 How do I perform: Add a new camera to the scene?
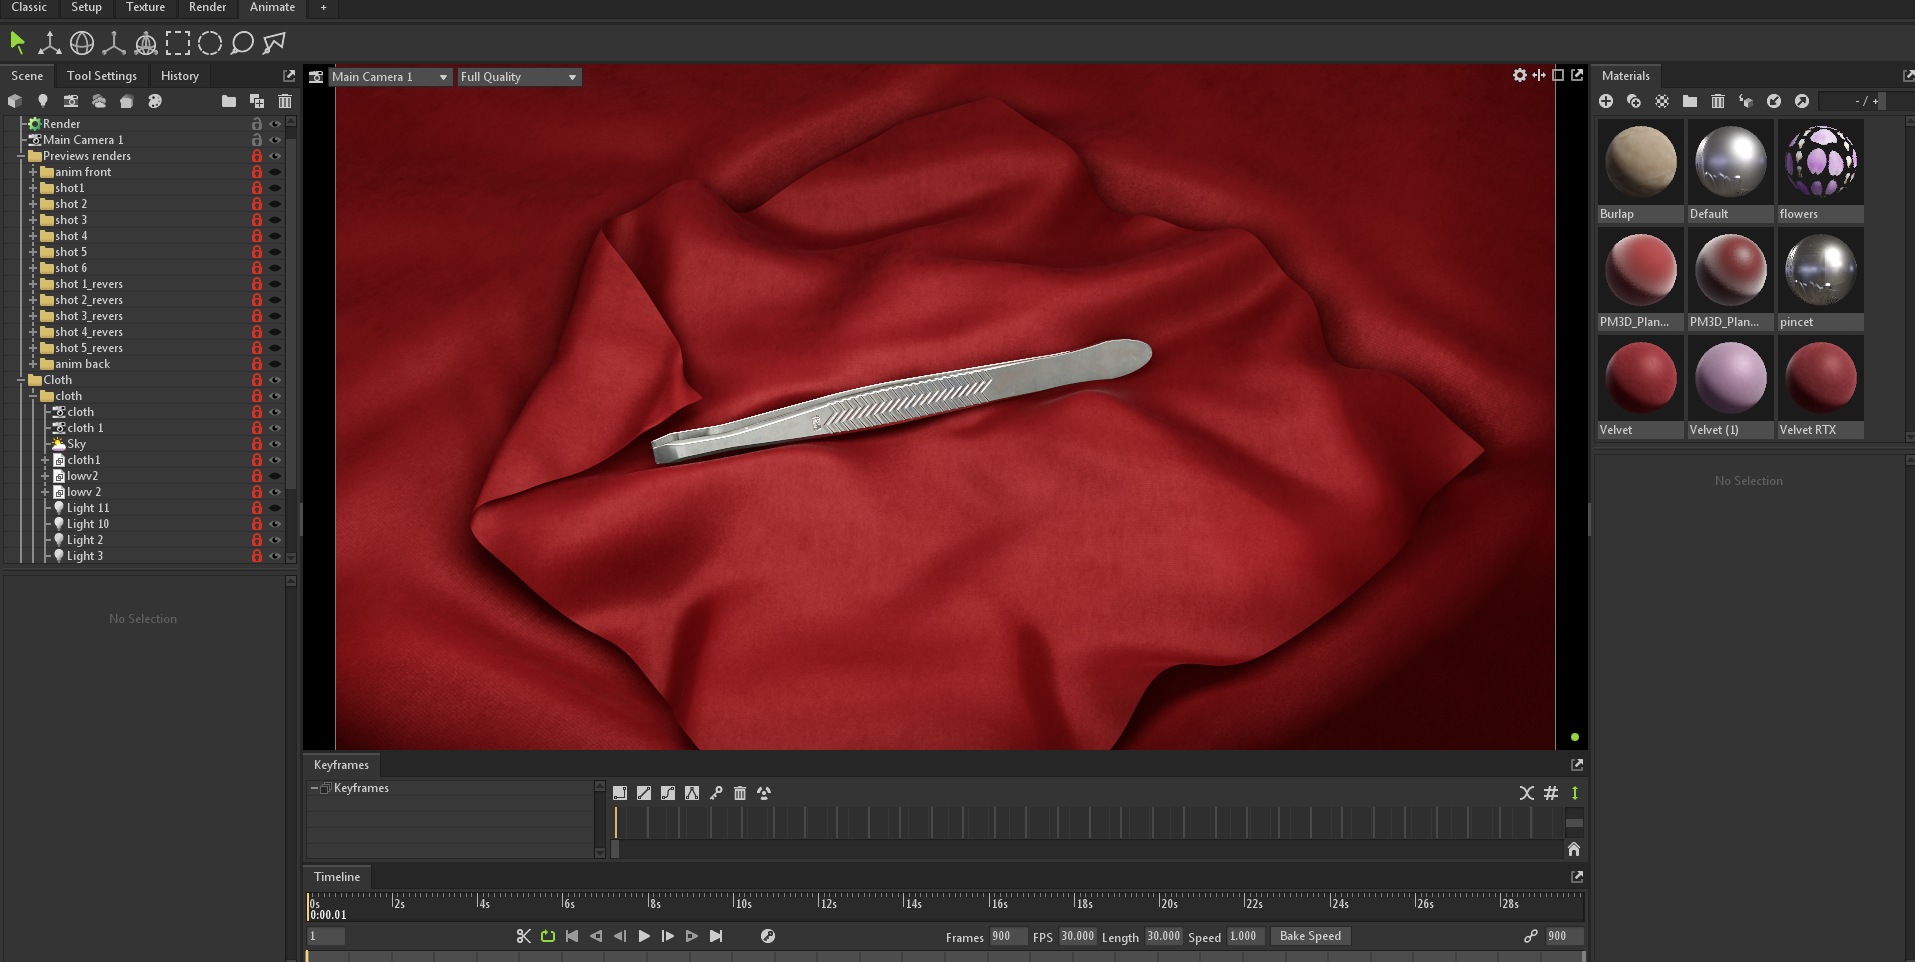click(x=70, y=101)
